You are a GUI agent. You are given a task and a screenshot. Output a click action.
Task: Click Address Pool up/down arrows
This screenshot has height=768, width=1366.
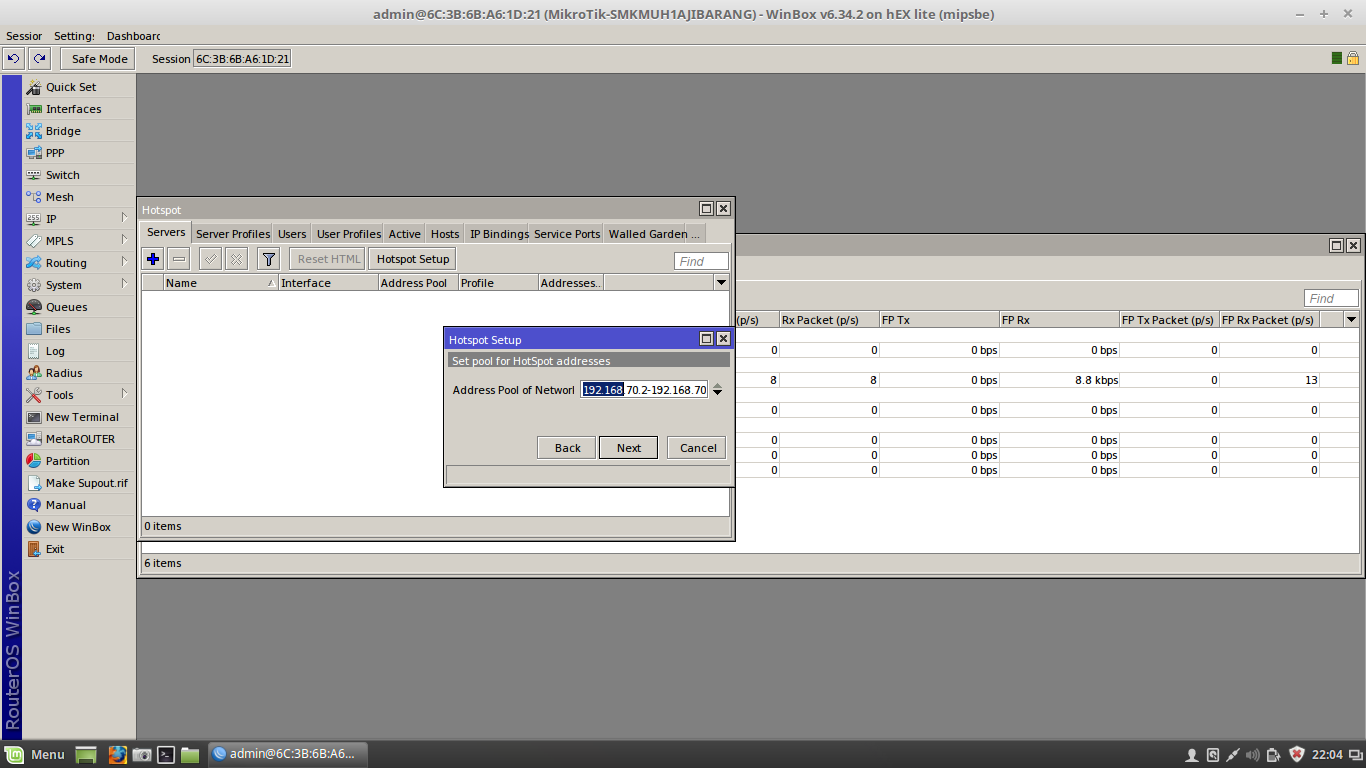717,390
